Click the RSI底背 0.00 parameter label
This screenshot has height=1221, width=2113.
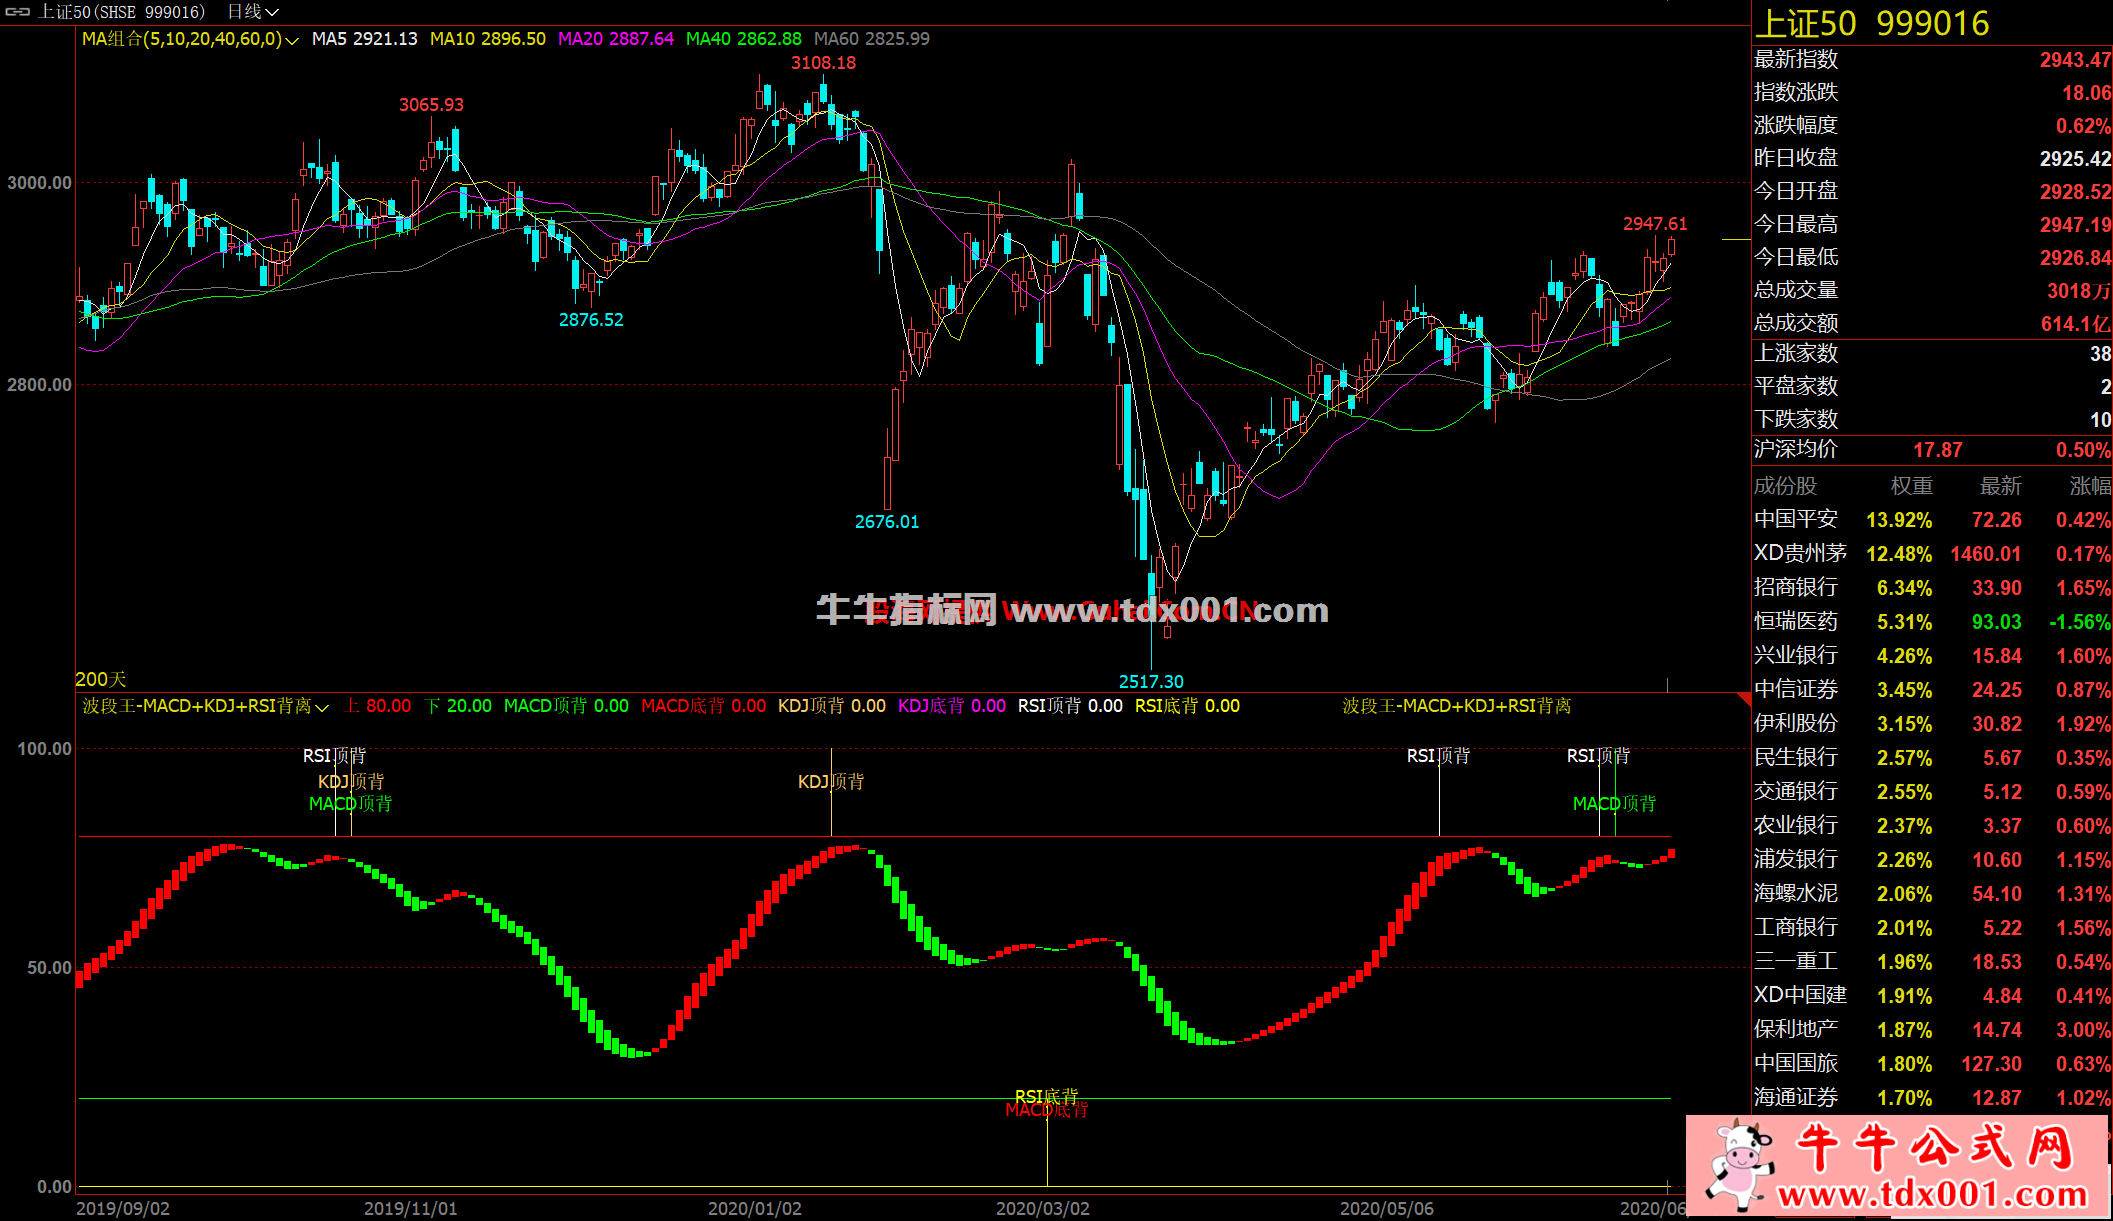coord(1187,706)
